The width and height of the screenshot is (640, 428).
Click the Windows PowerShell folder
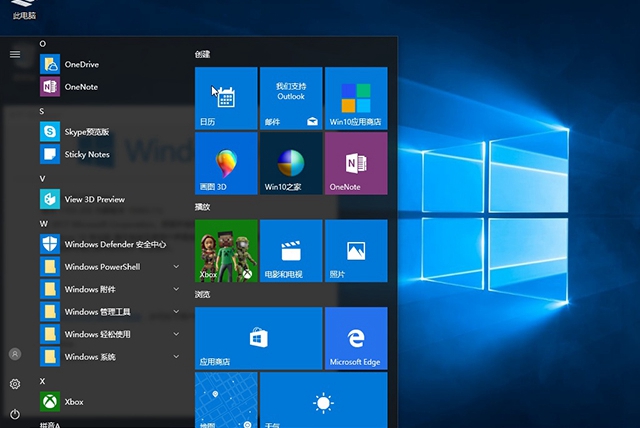[x=110, y=266]
